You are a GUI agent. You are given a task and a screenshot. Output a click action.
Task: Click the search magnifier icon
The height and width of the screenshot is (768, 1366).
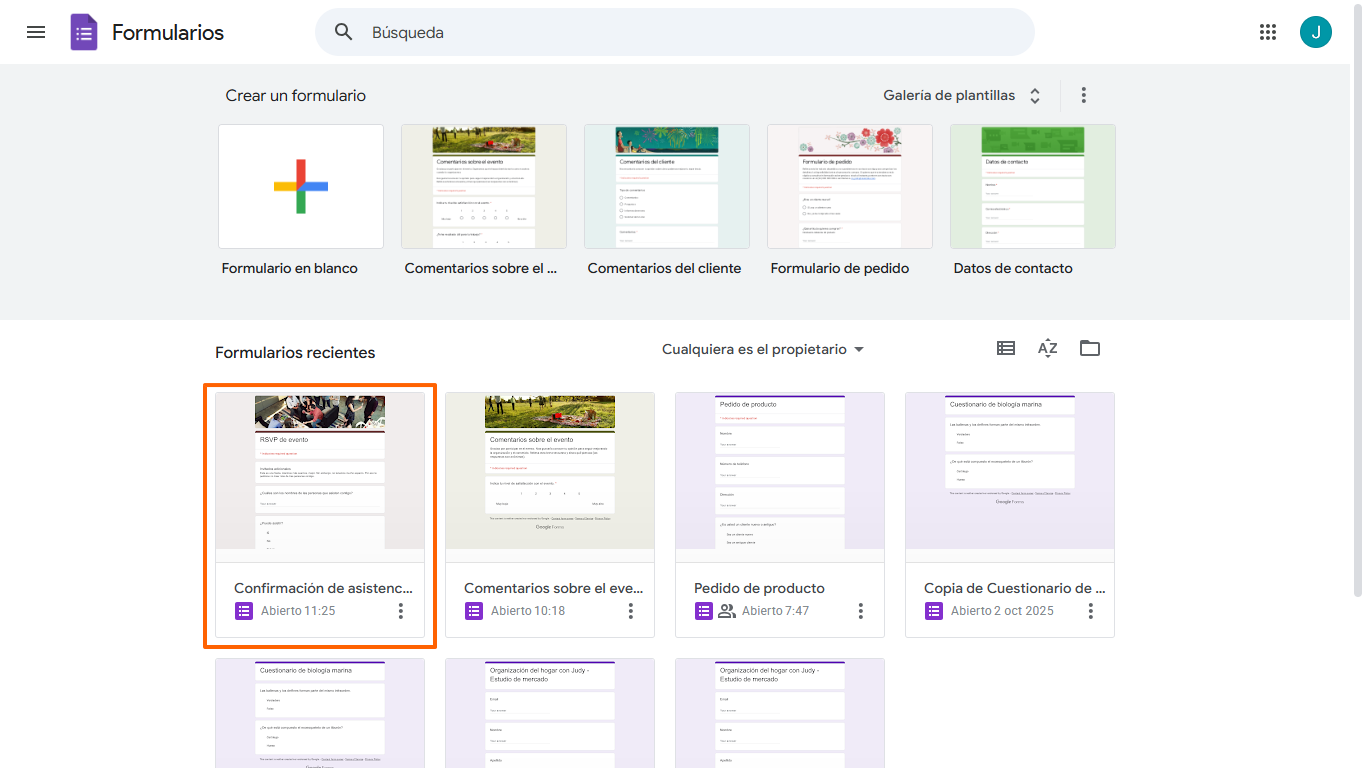pyautogui.click(x=343, y=32)
